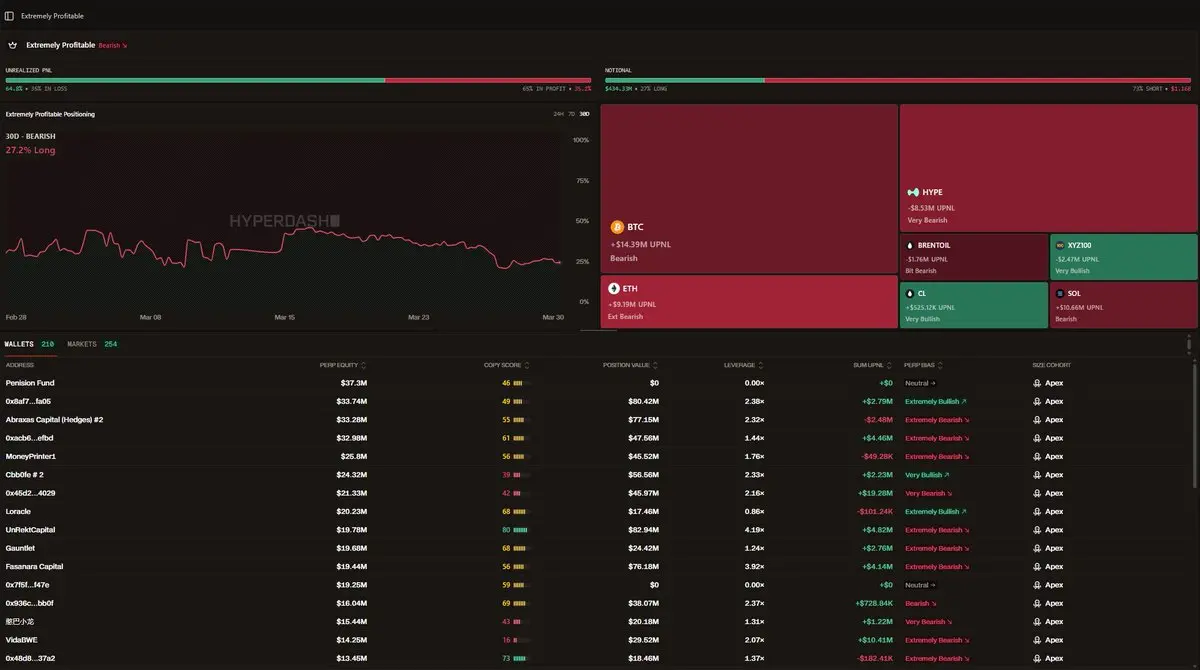This screenshot has width=1200, height=670.
Task: Click the crown icon beside Extremely Profitable
Action: click(12, 45)
